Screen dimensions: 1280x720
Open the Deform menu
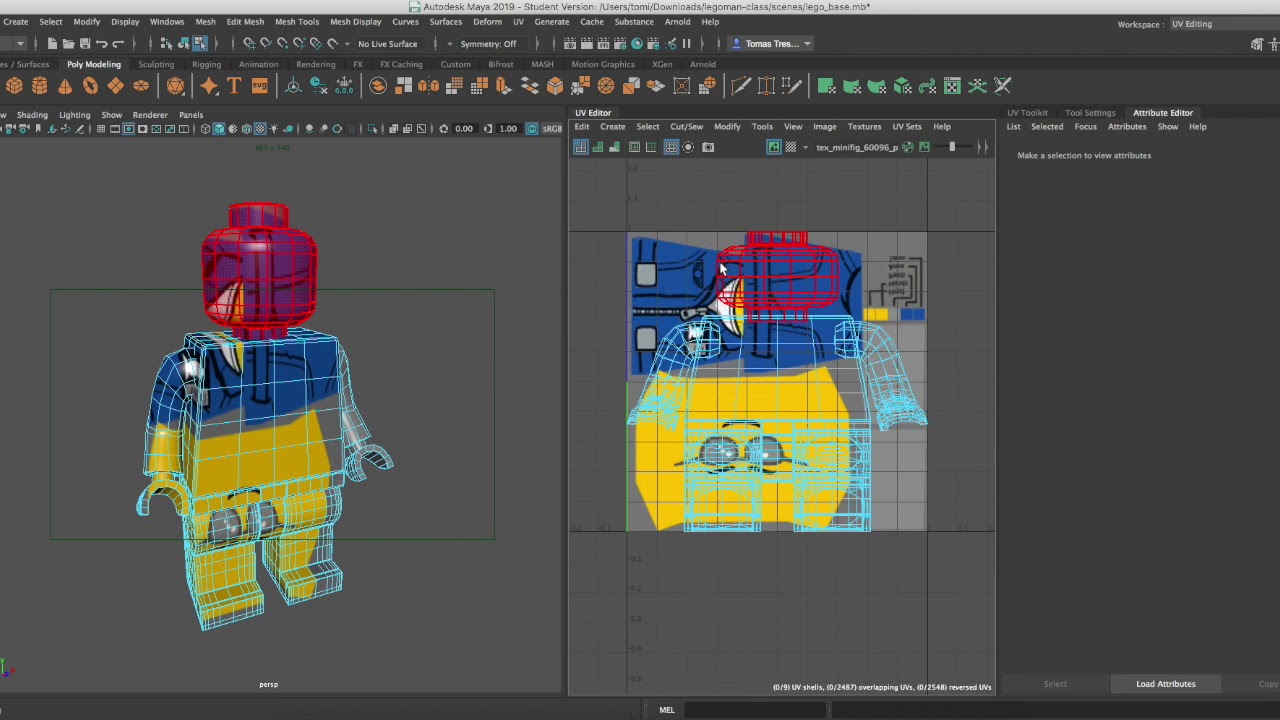tap(487, 22)
